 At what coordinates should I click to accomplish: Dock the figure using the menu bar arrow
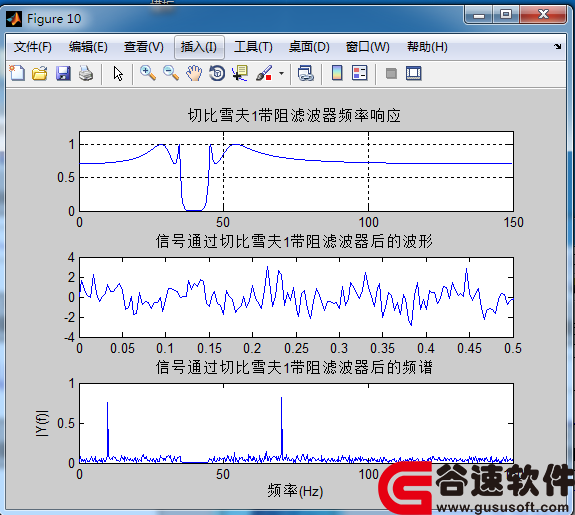click(558, 47)
